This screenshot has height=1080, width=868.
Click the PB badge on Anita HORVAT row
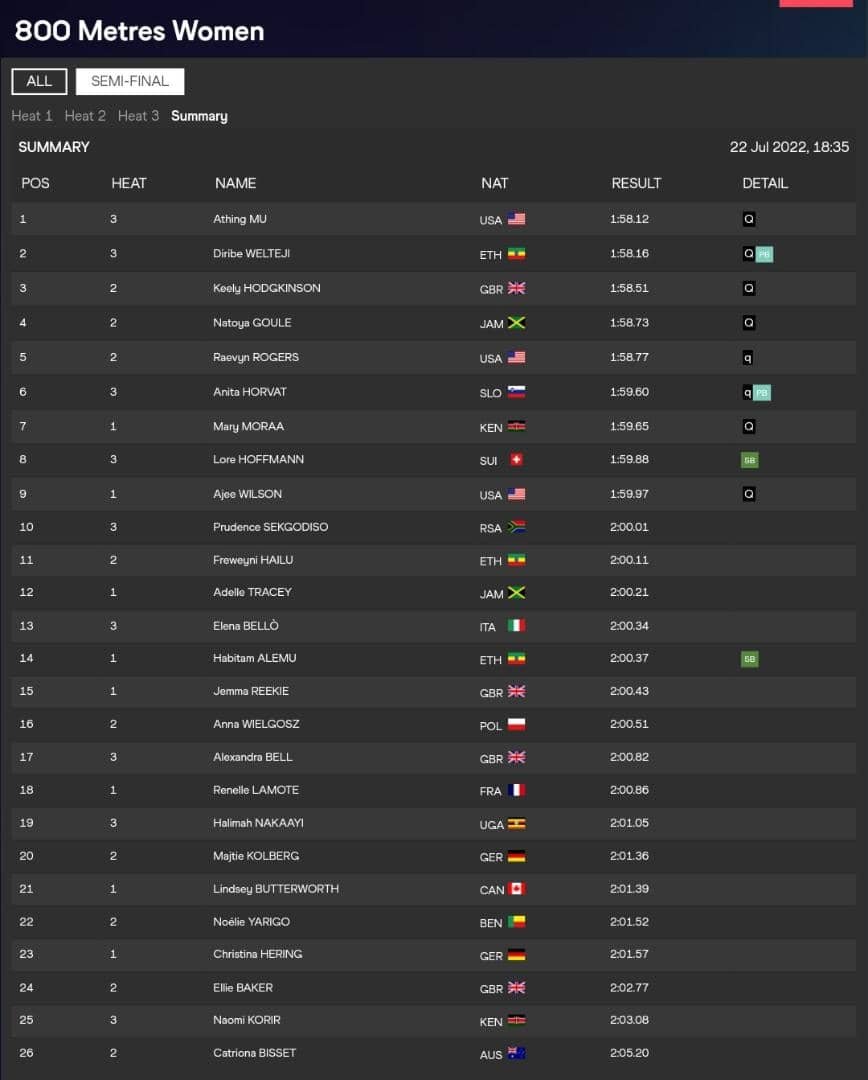pos(762,393)
